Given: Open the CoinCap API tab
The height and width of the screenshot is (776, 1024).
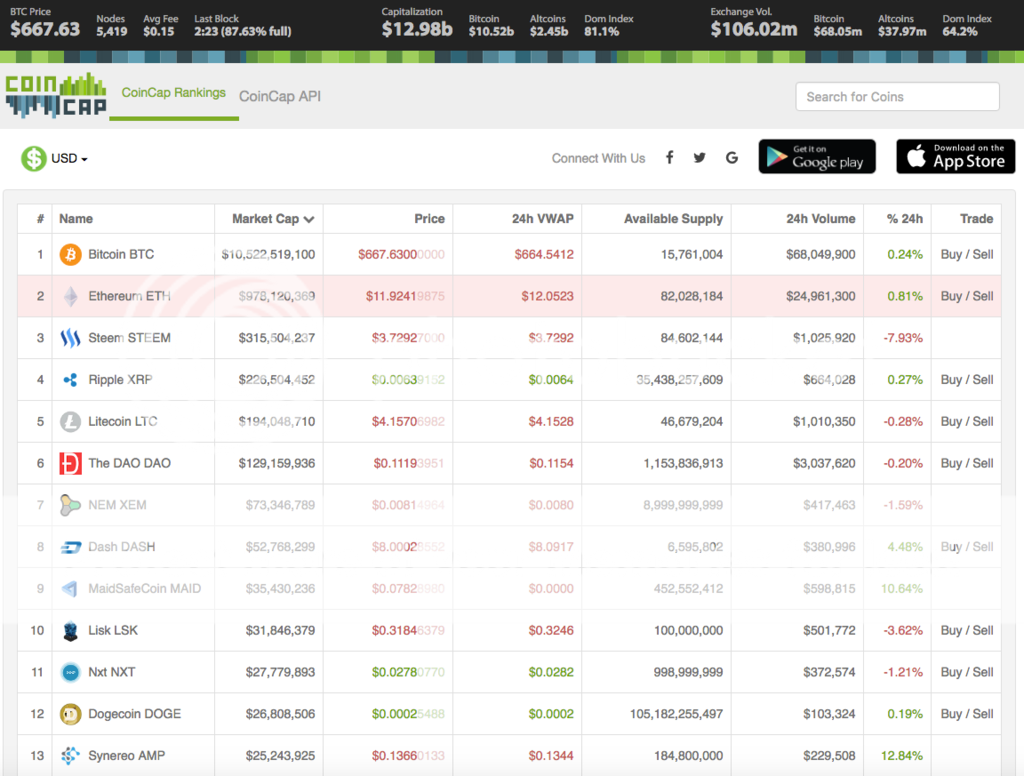Looking at the screenshot, I should [280, 96].
